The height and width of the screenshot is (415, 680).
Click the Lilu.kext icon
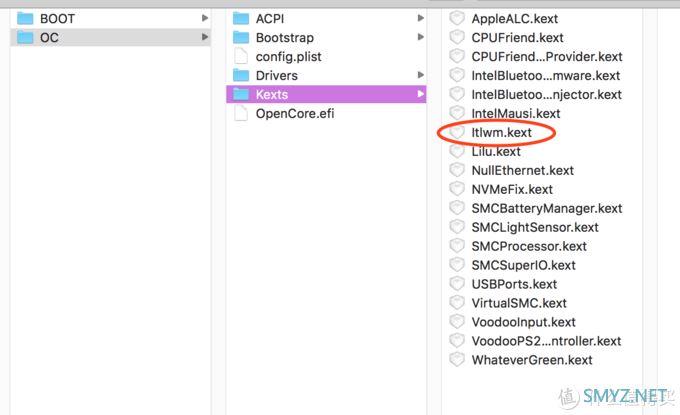point(457,151)
